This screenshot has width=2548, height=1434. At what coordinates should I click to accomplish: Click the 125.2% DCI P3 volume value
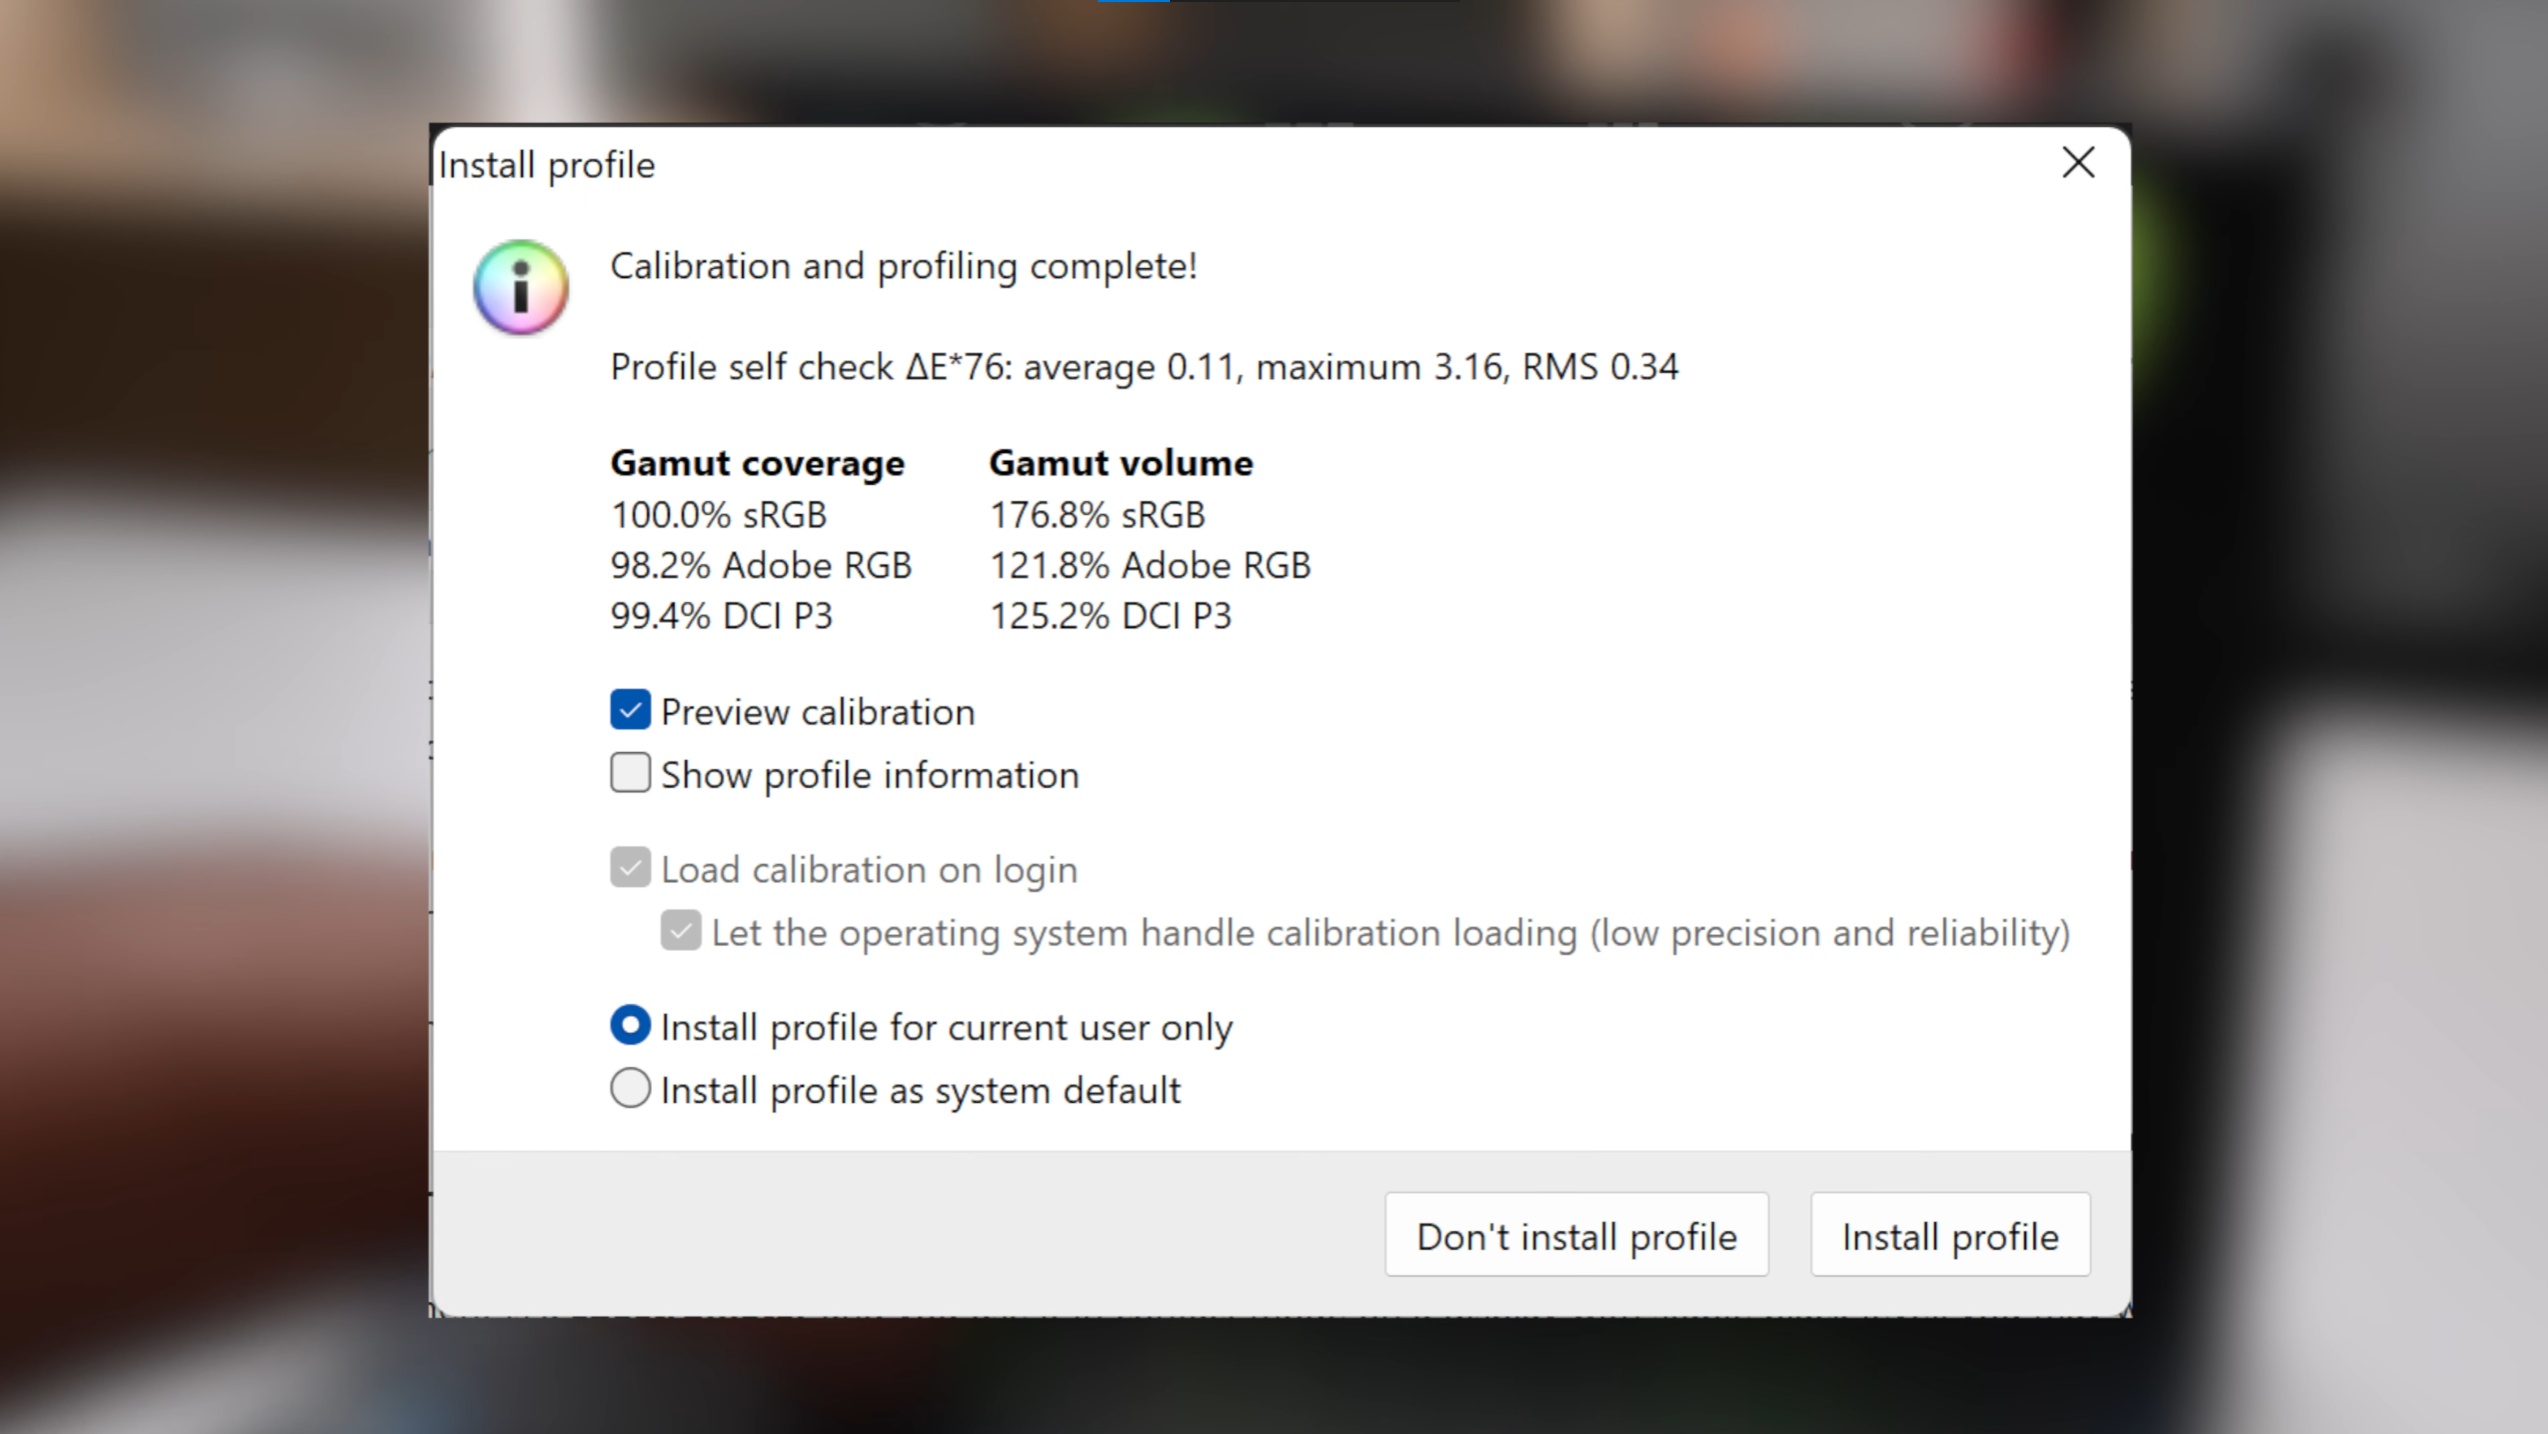point(1110,616)
